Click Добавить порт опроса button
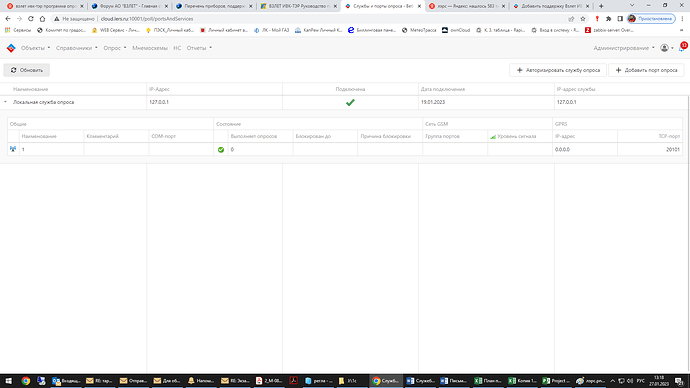 [646, 70]
